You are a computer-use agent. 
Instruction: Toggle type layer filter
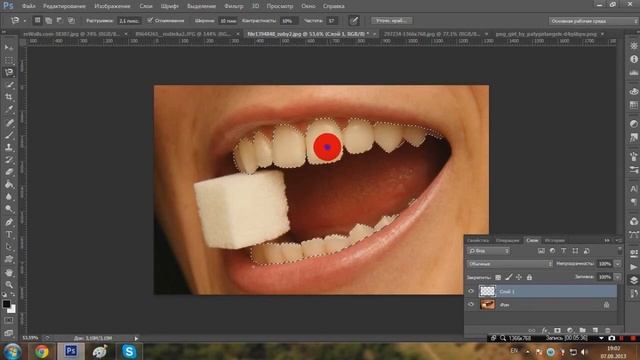(x=564, y=251)
